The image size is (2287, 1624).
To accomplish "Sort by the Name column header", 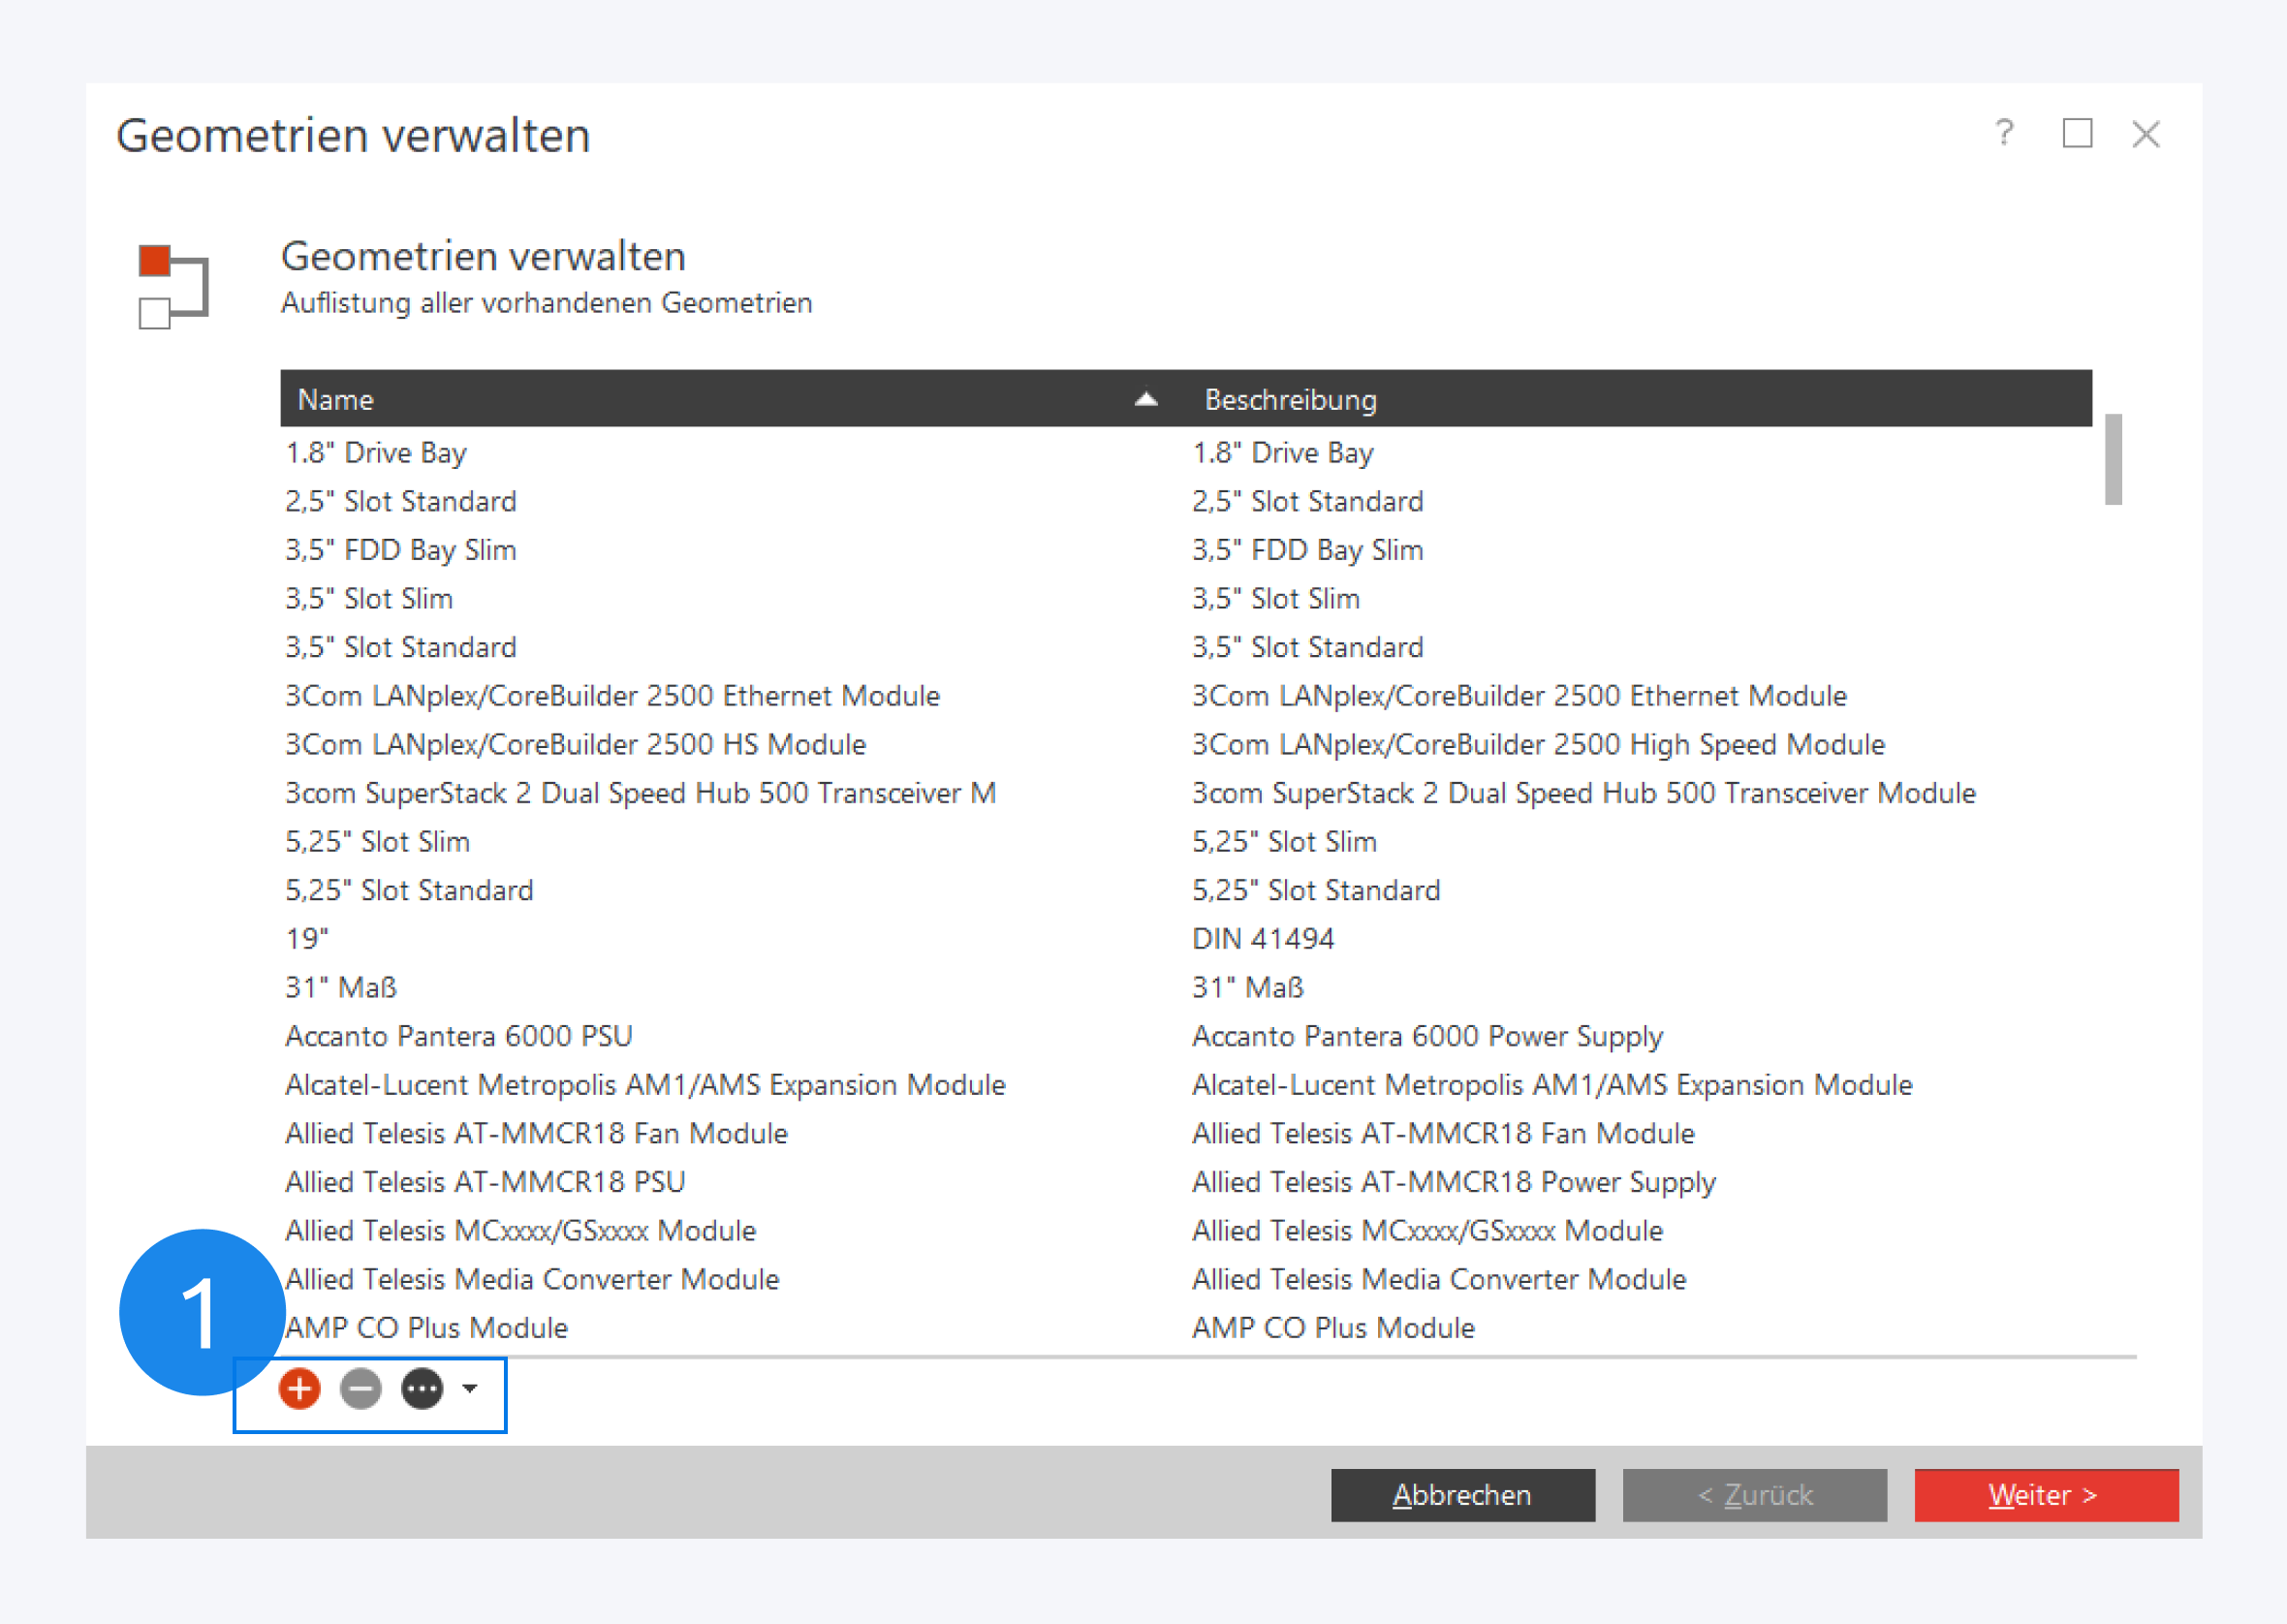I will point(336,399).
